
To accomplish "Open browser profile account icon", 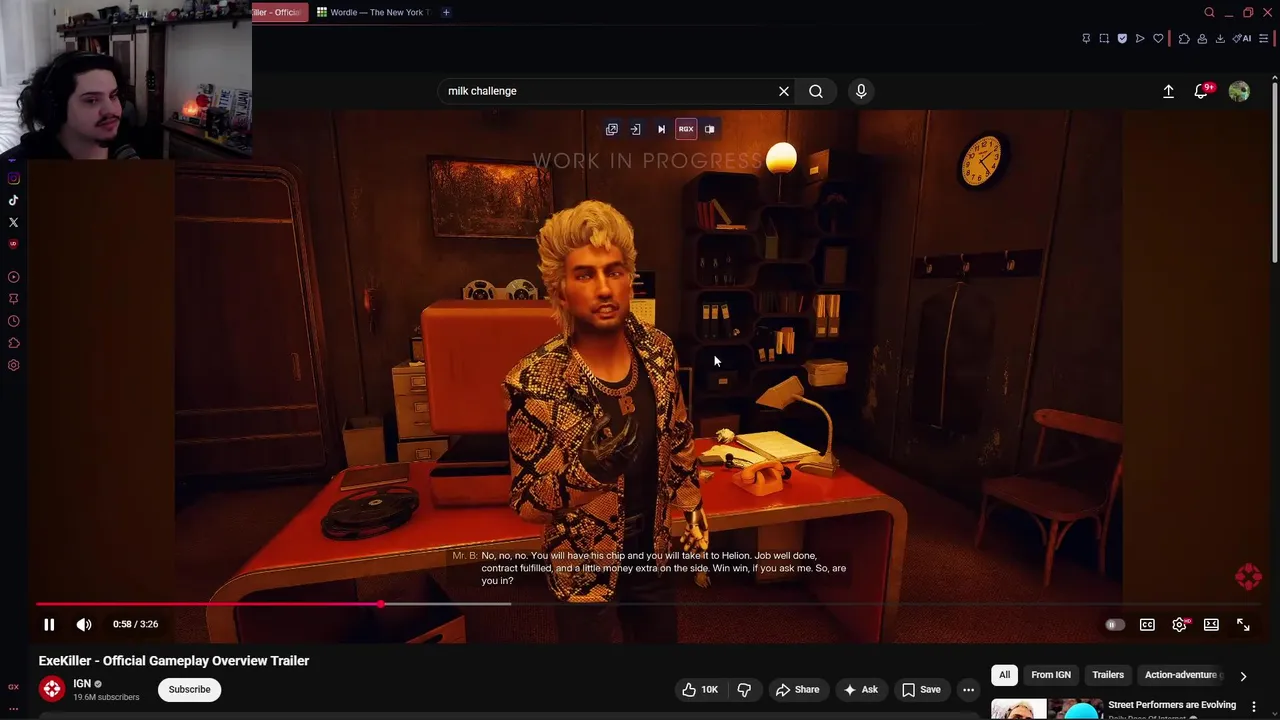I will tap(1202, 39).
